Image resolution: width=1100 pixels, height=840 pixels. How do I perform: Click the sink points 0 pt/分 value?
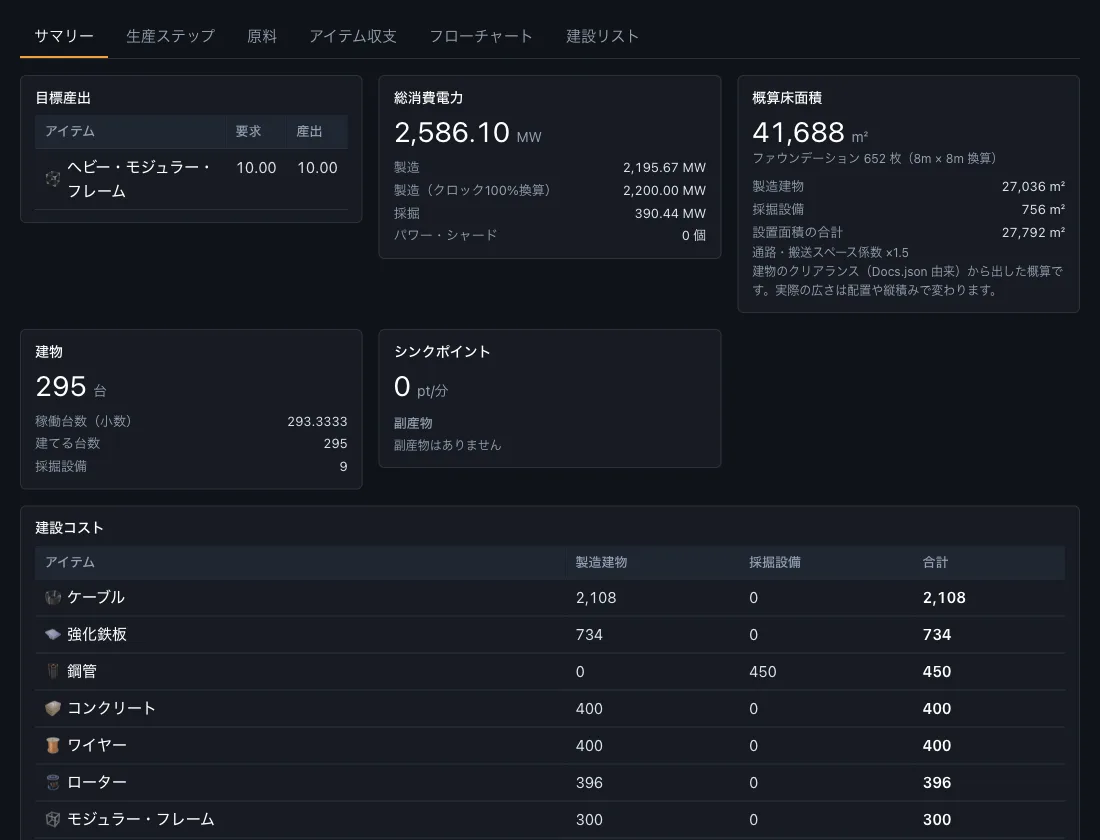click(421, 387)
